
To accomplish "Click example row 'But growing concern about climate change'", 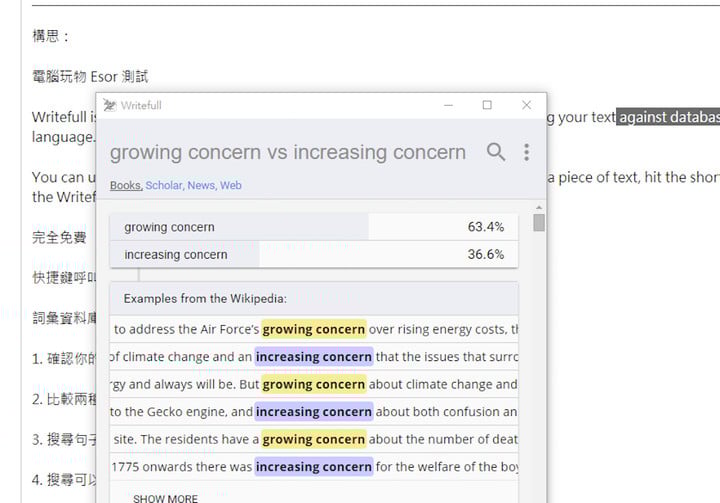I will pos(314,384).
